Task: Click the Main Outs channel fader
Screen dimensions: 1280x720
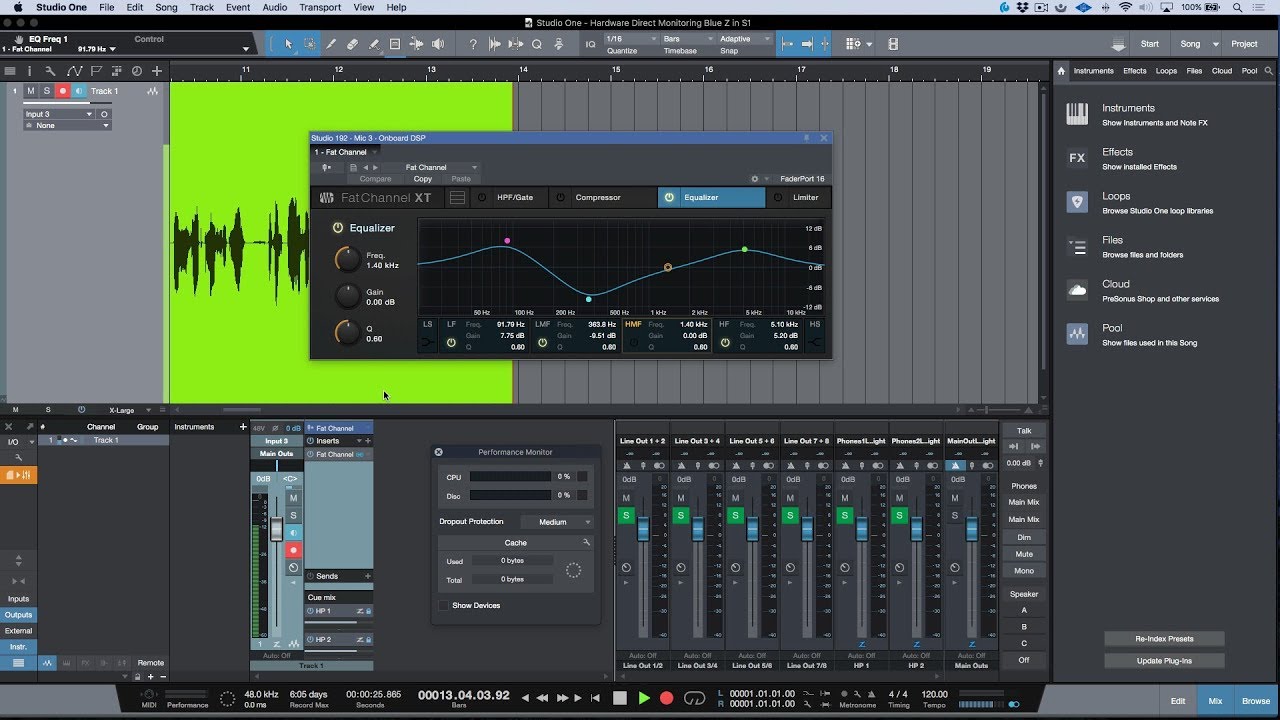Action: coord(971,529)
